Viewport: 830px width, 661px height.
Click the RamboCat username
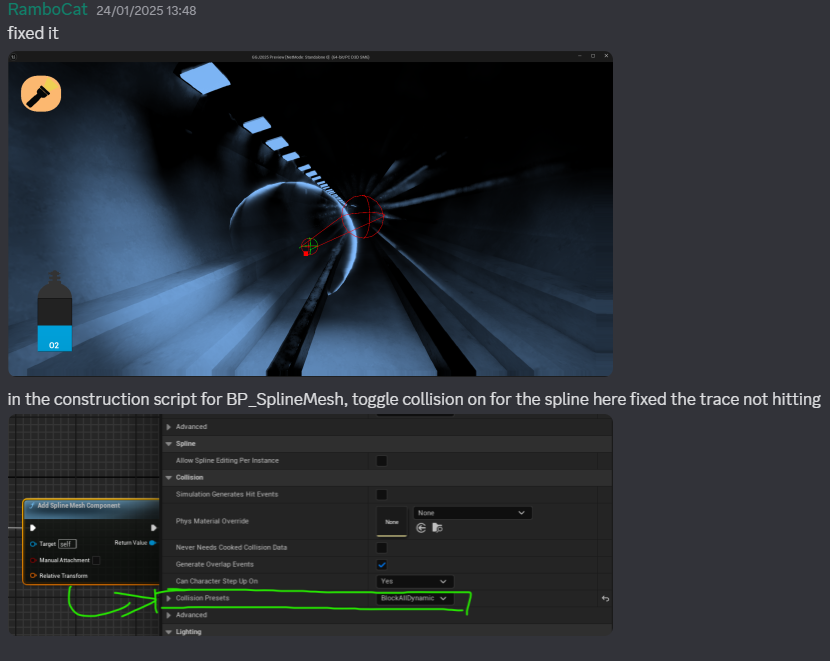click(x=48, y=11)
